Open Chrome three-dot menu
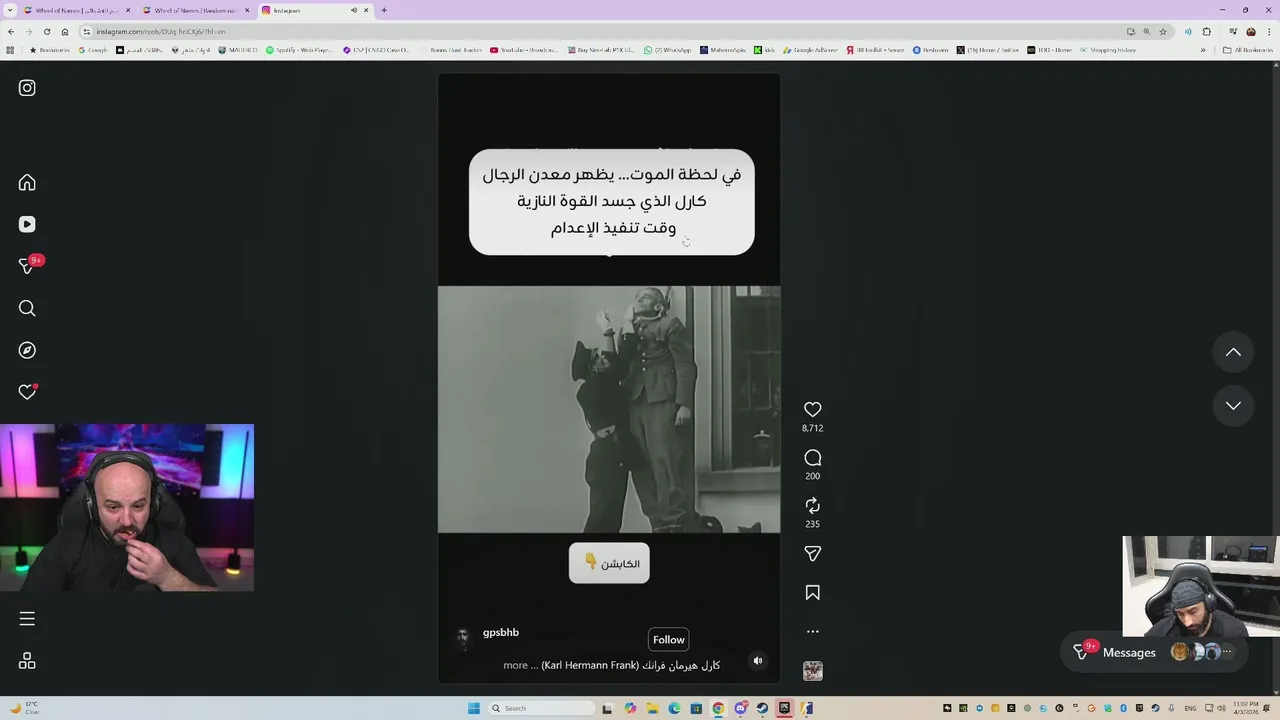 (x=1268, y=31)
